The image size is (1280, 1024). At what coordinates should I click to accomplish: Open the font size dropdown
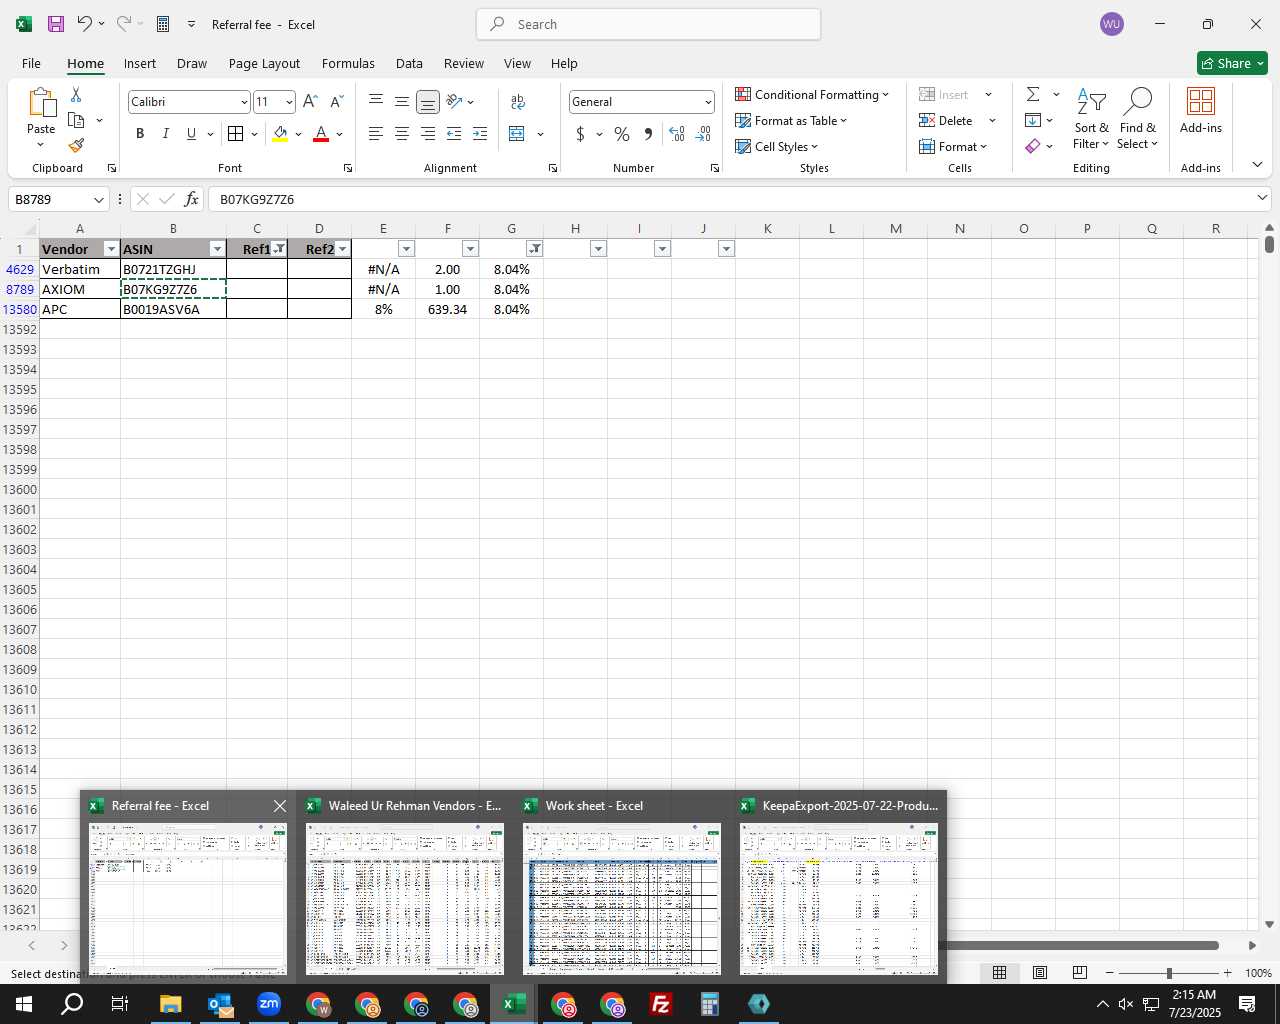[289, 102]
